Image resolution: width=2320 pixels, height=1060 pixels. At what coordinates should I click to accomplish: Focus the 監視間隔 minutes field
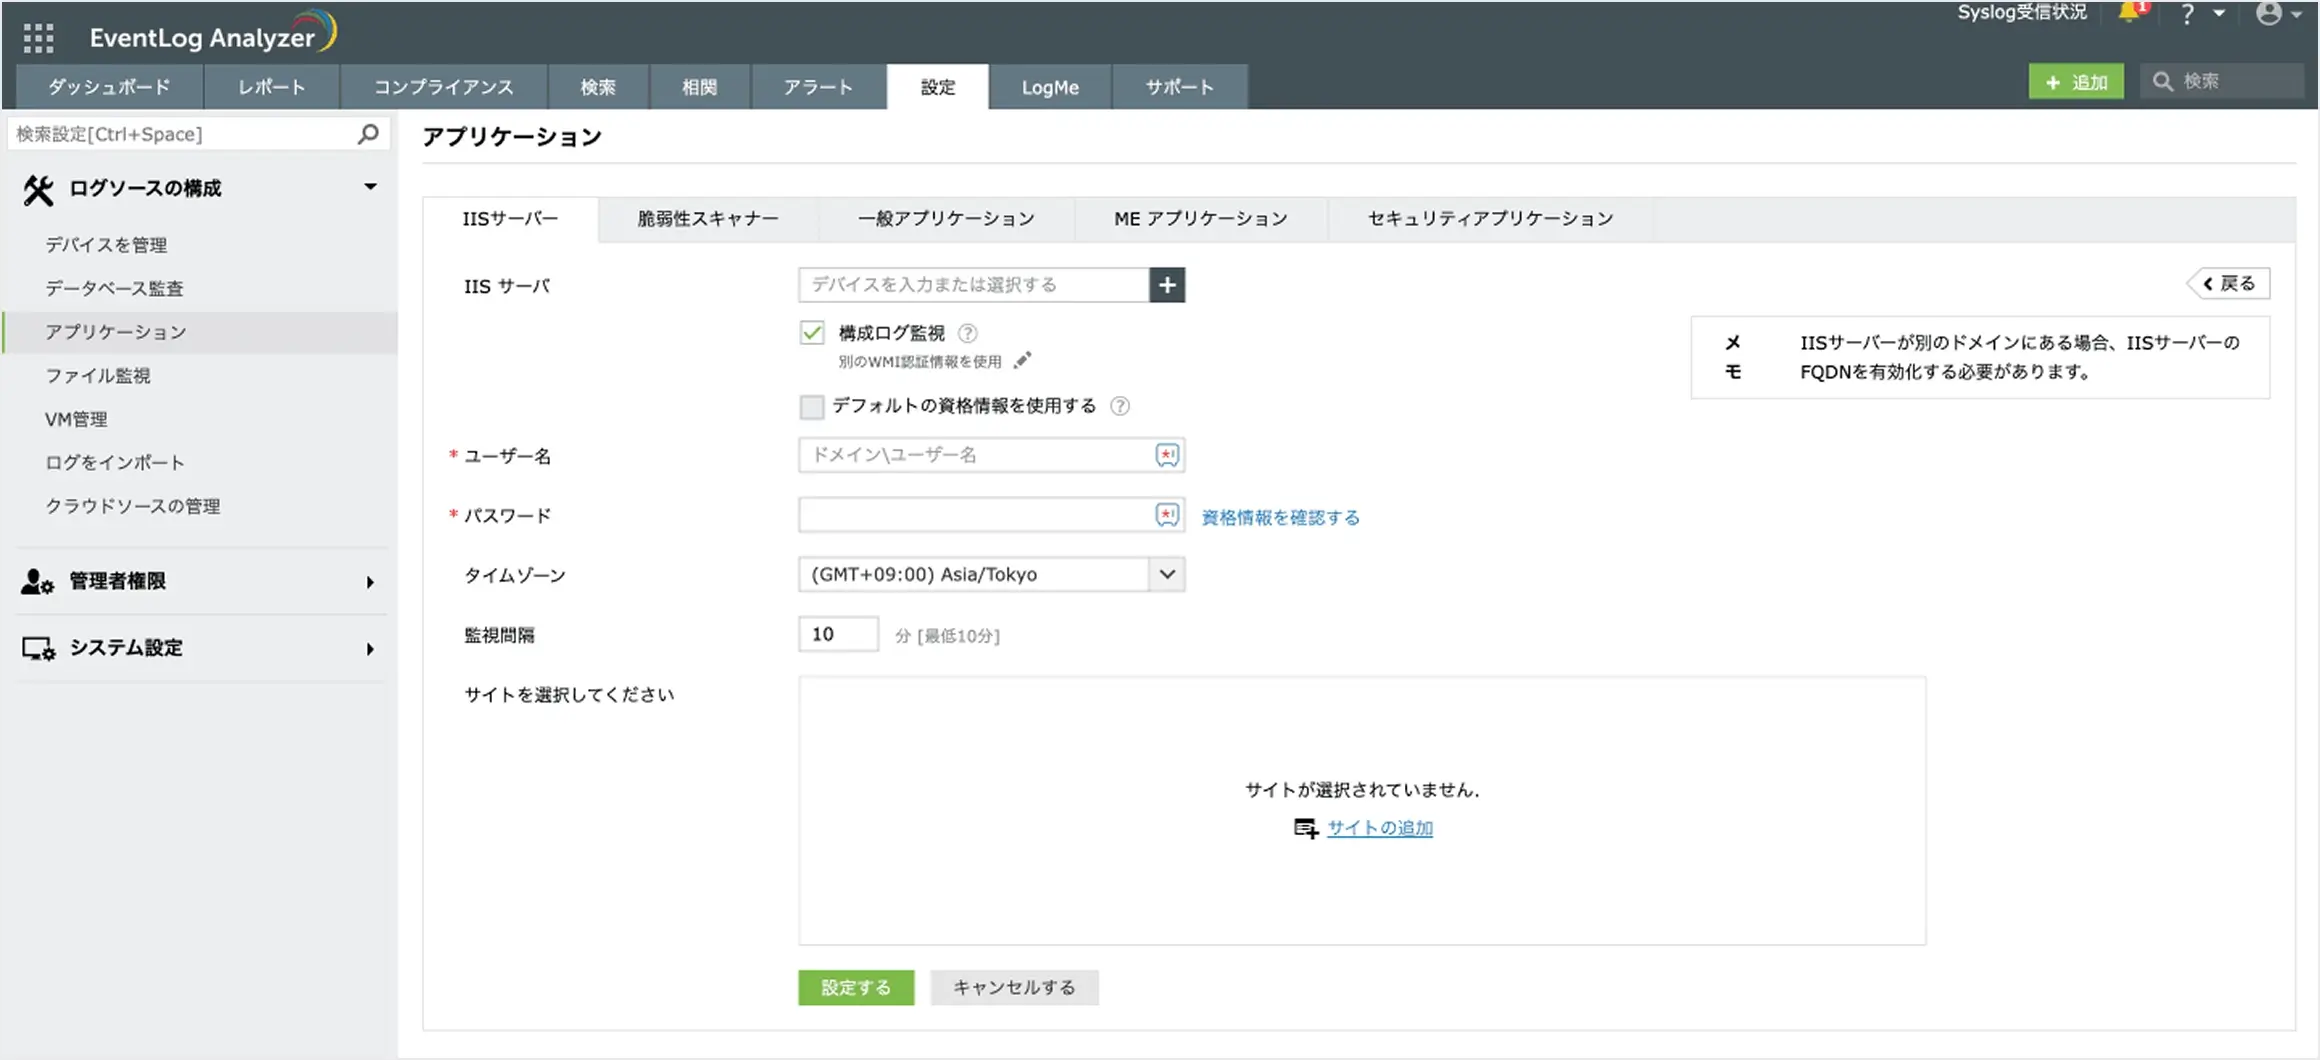pos(838,634)
